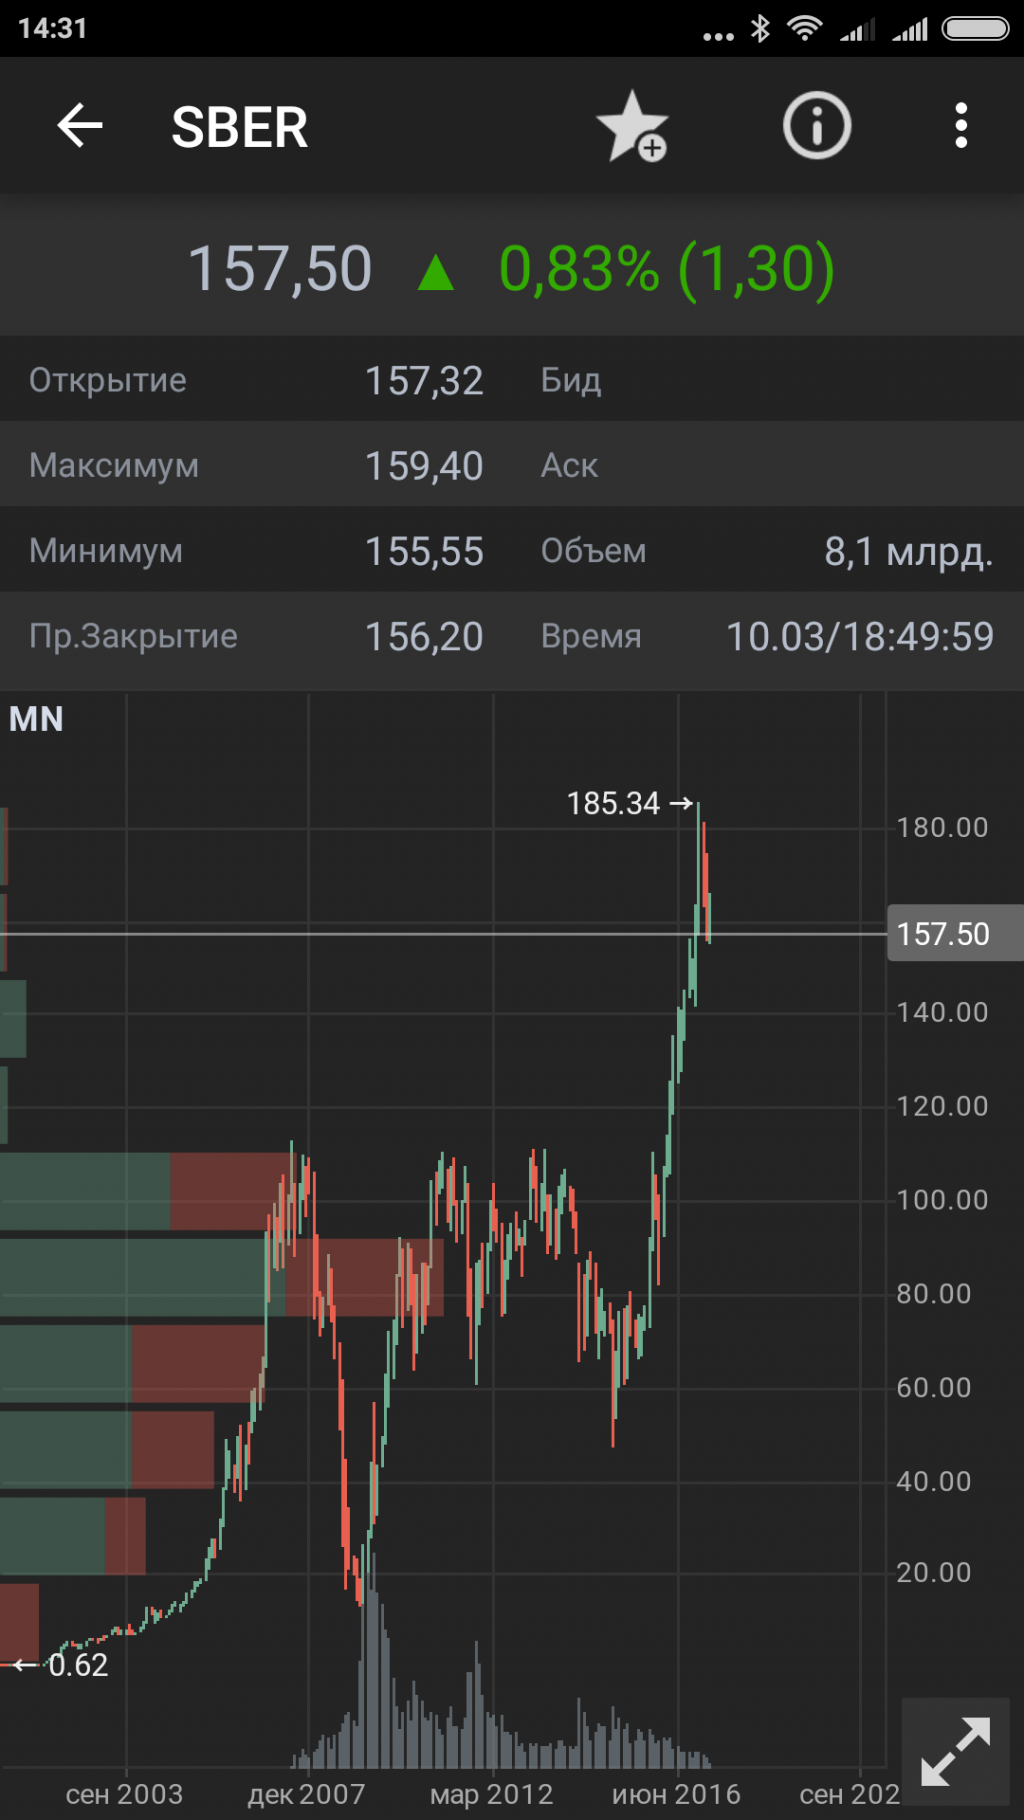Tap the 40.00 price axis label
The height and width of the screenshot is (1820, 1024).
click(934, 1481)
